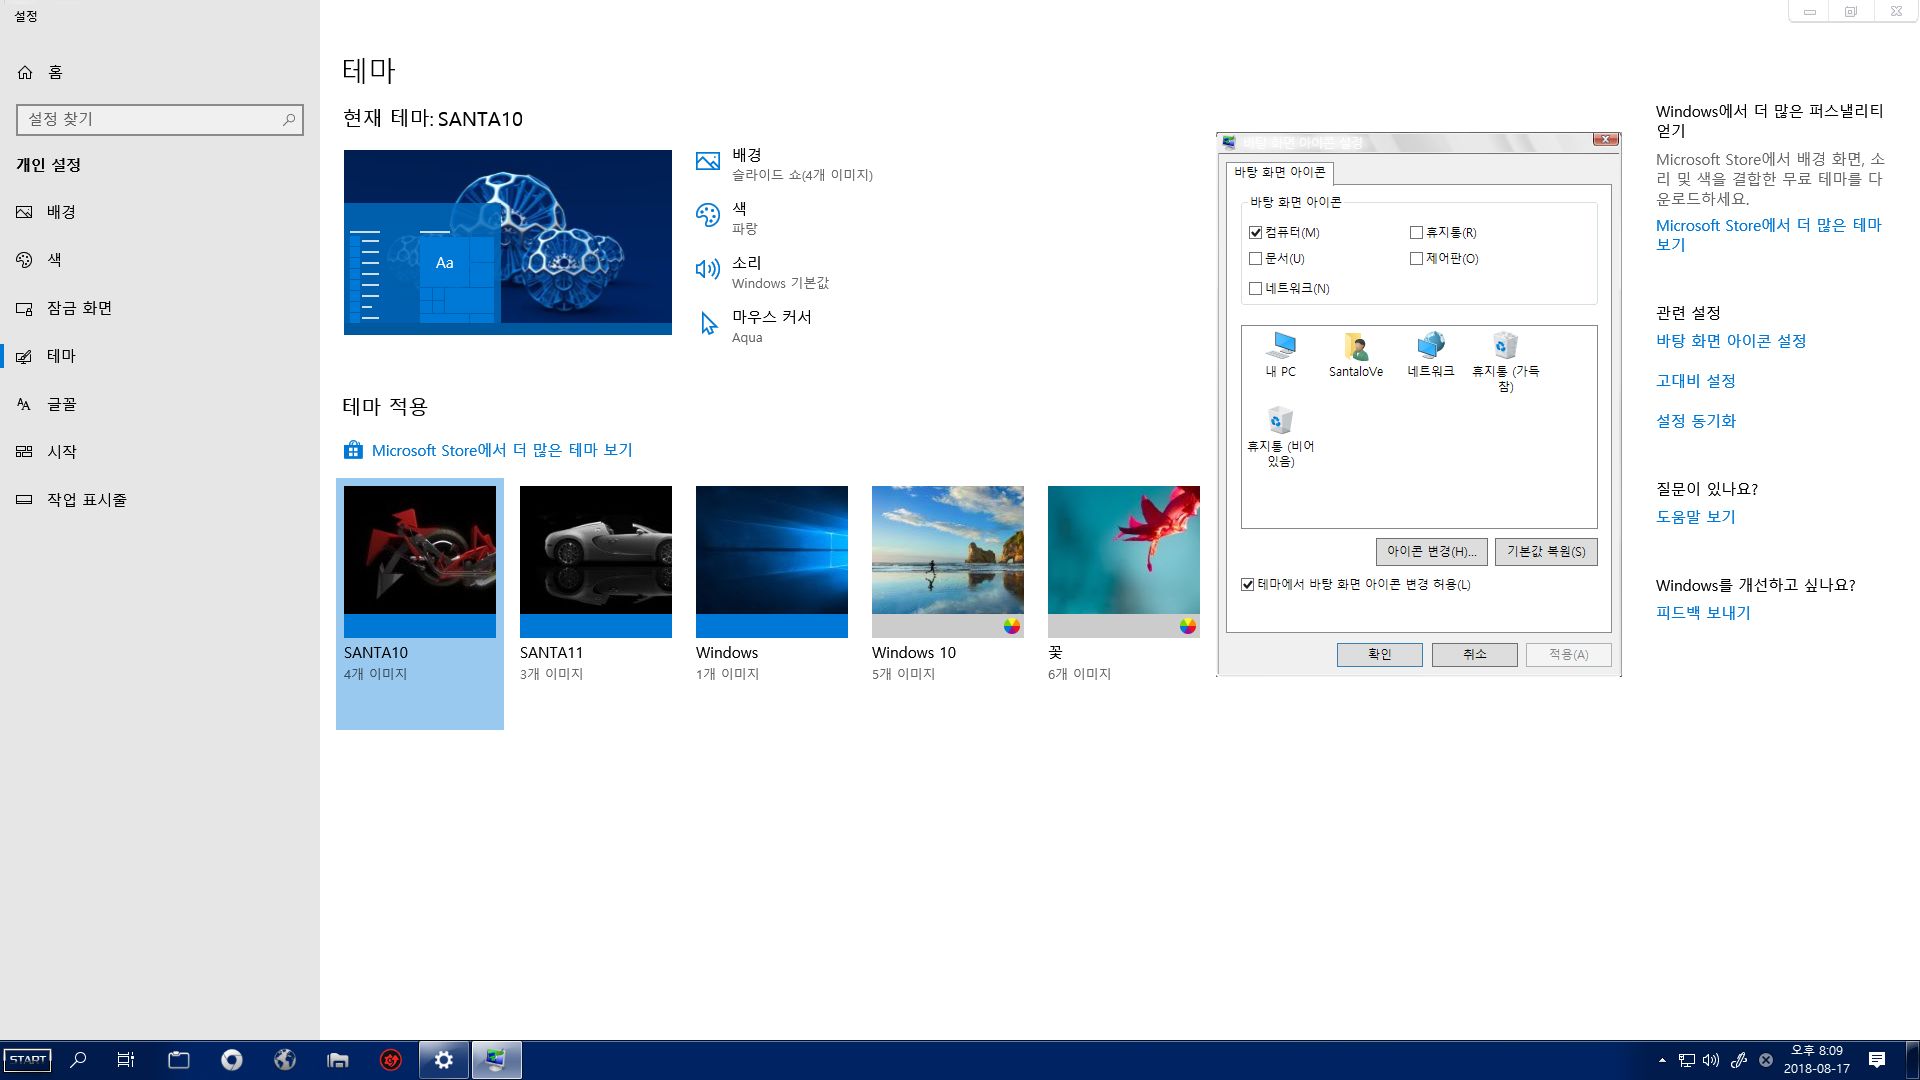Open 고대비 설정 link

click(x=1696, y=381)
